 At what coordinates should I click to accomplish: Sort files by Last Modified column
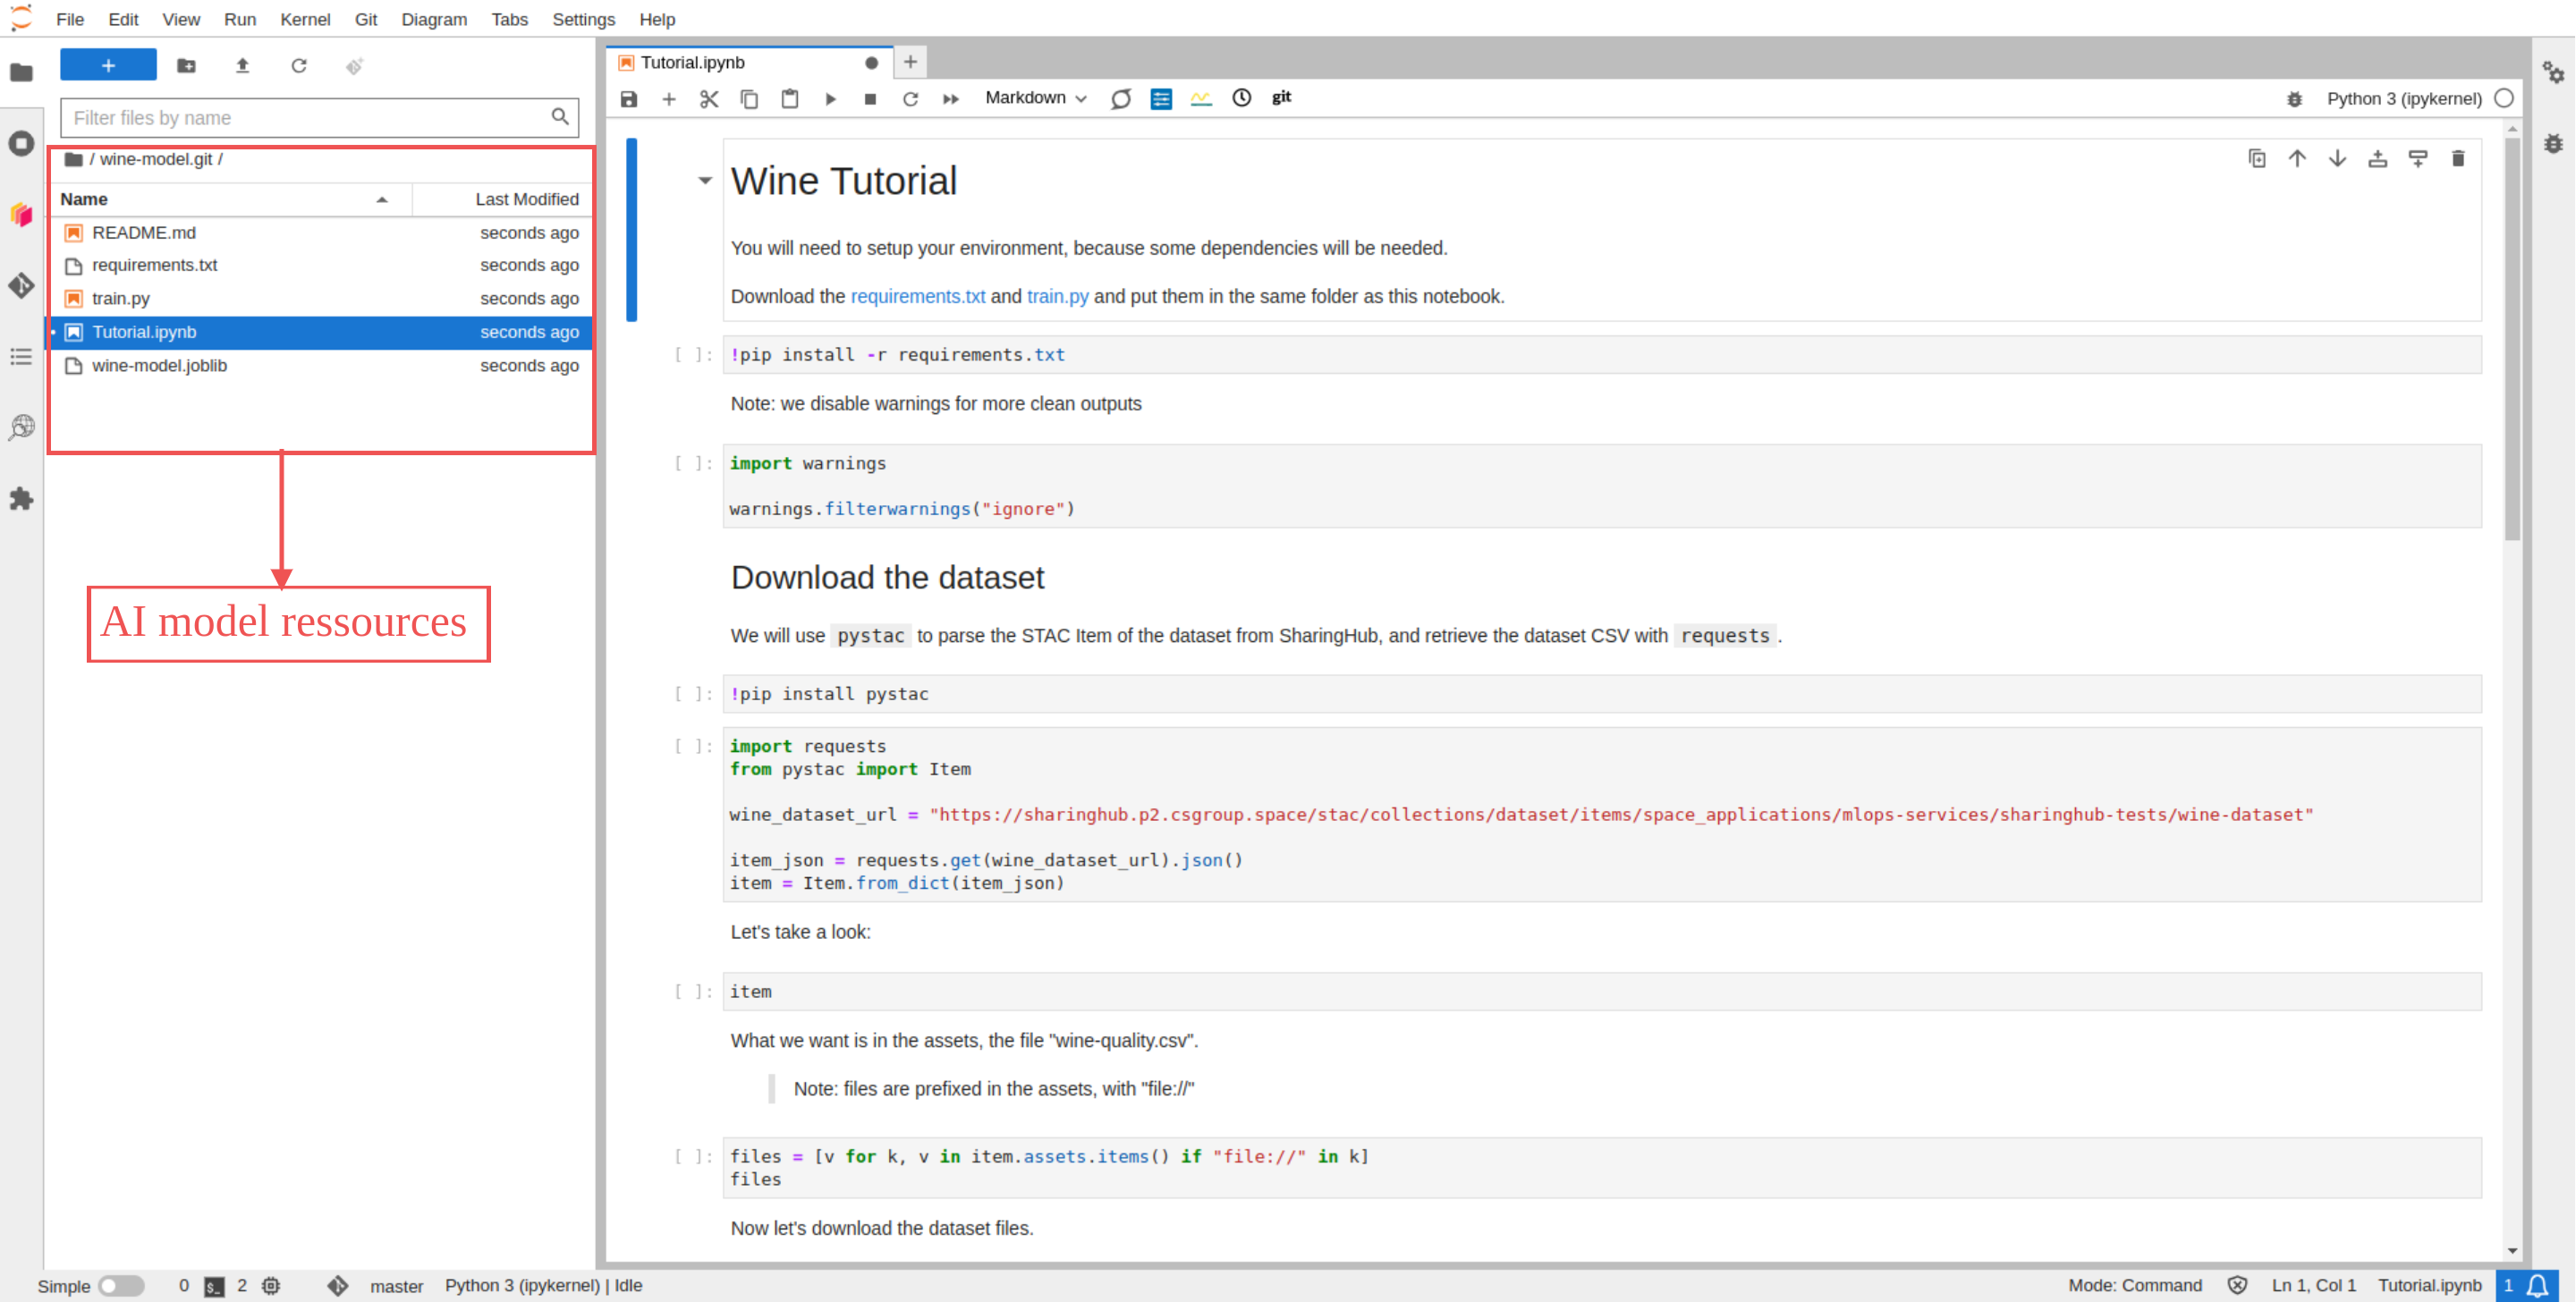(502, 199)
